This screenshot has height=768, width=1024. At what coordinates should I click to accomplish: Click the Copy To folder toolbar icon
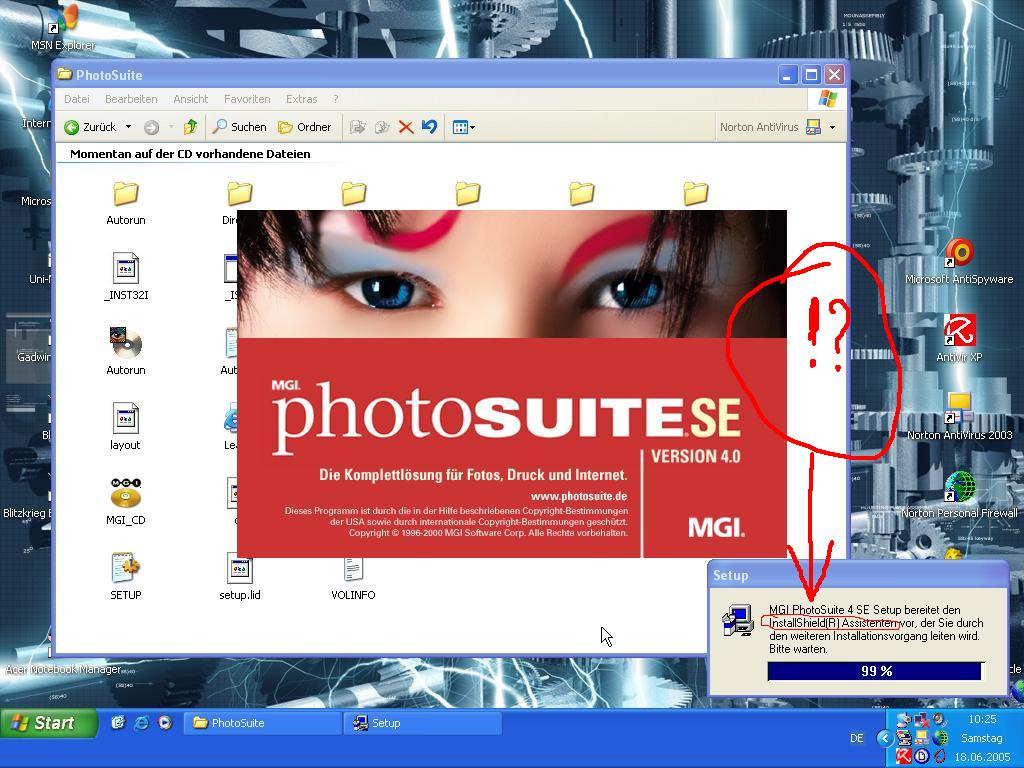click(x=382, y=127)
